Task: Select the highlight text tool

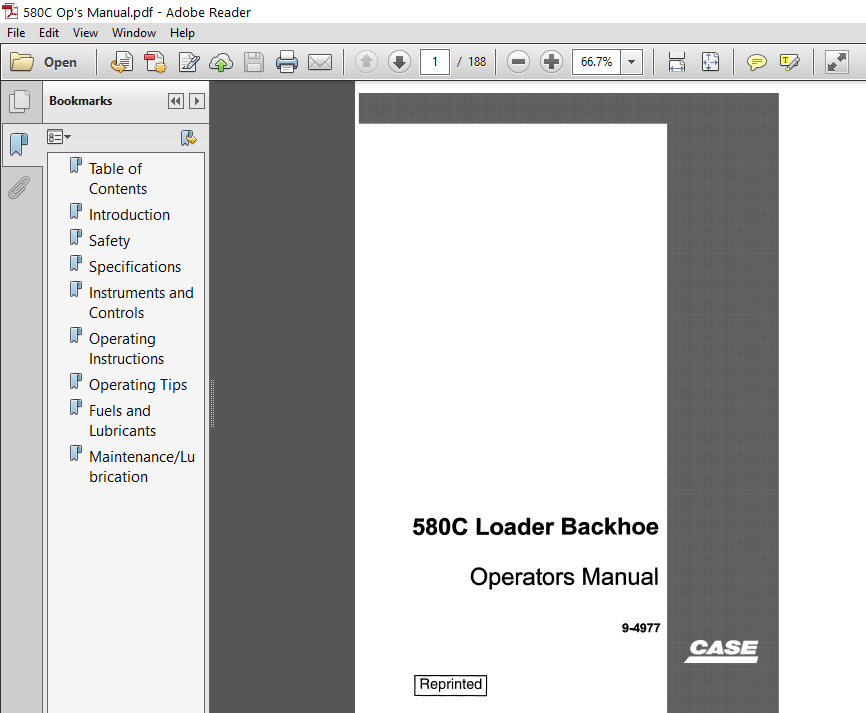Action: (790, 62)
